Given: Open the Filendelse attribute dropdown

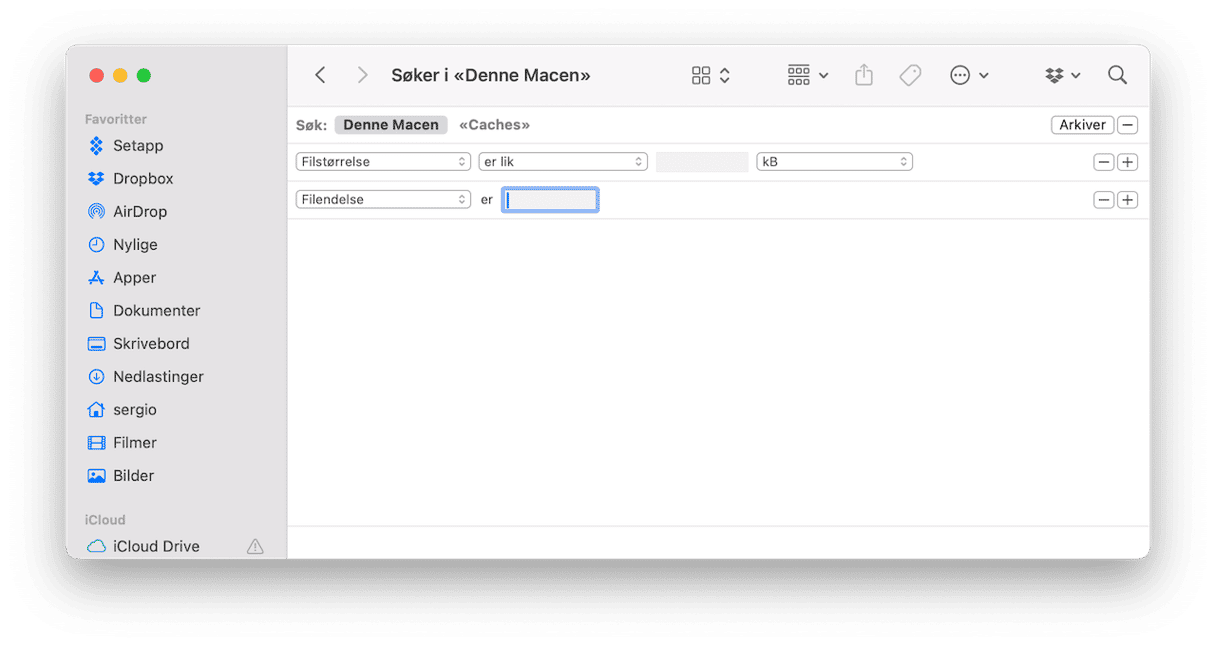Looking at the screenshot, I should [383, 200].
